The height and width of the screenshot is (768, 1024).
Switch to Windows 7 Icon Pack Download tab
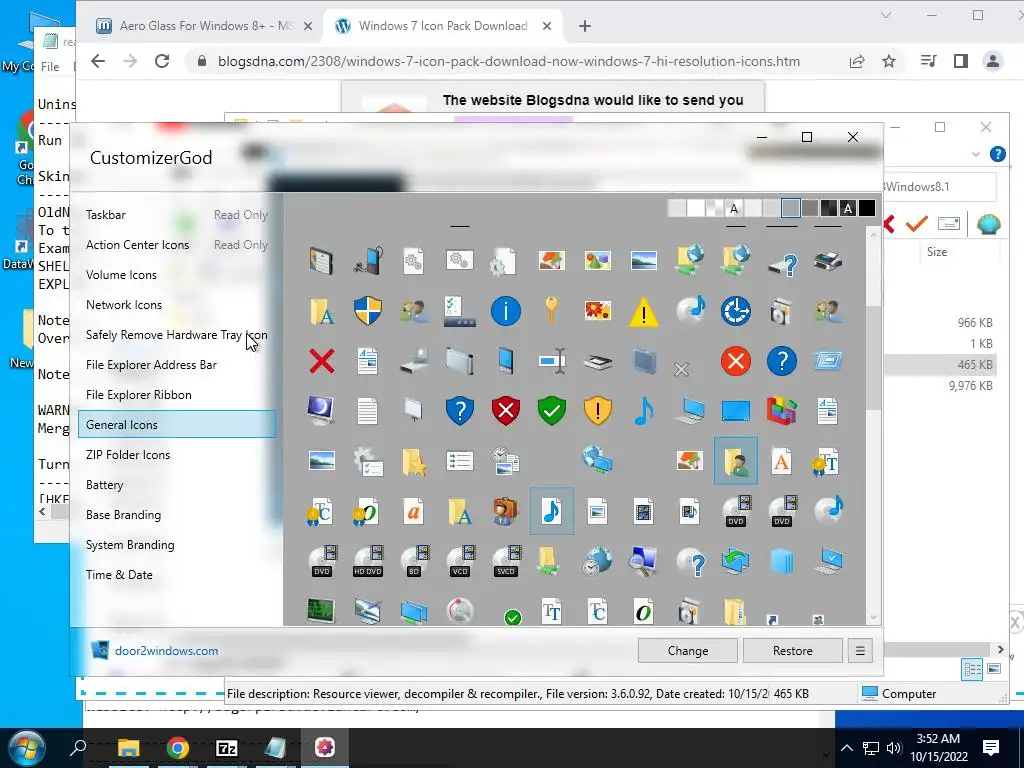[443, 26]
